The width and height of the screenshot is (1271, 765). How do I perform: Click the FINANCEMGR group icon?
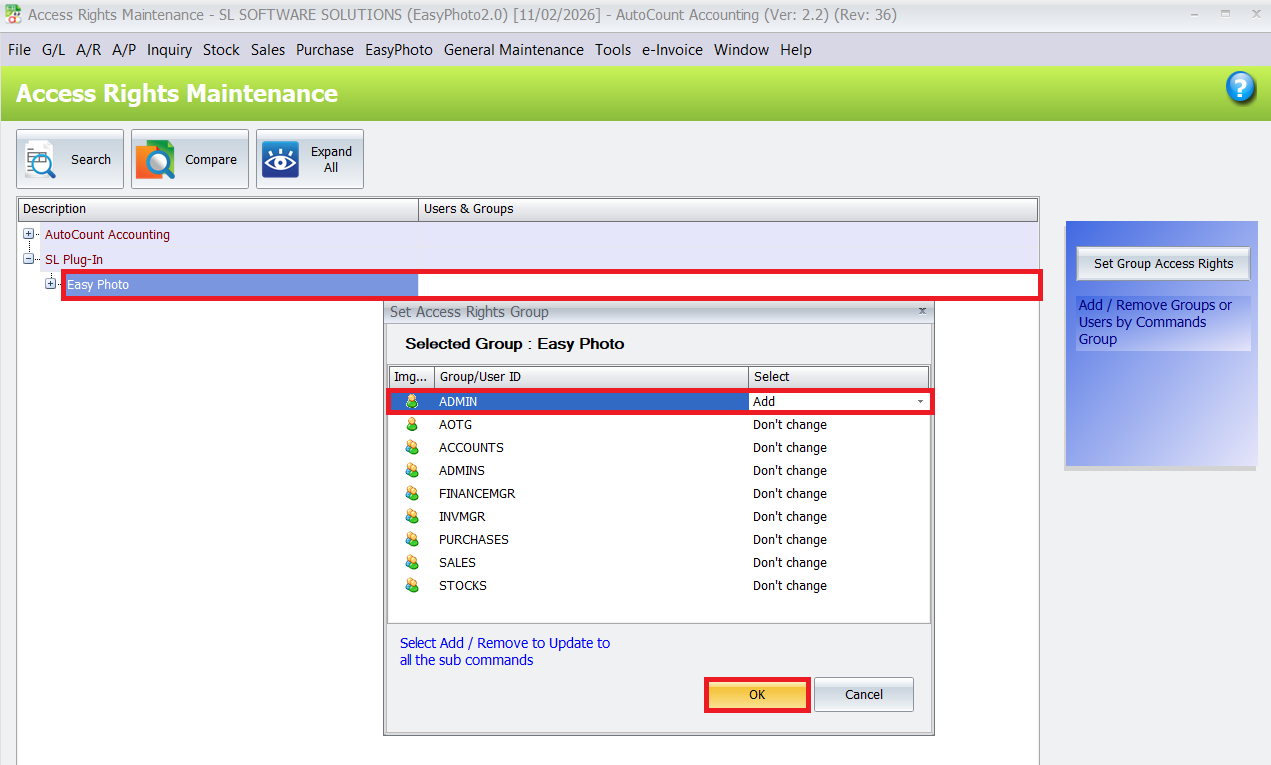point(412,493)
